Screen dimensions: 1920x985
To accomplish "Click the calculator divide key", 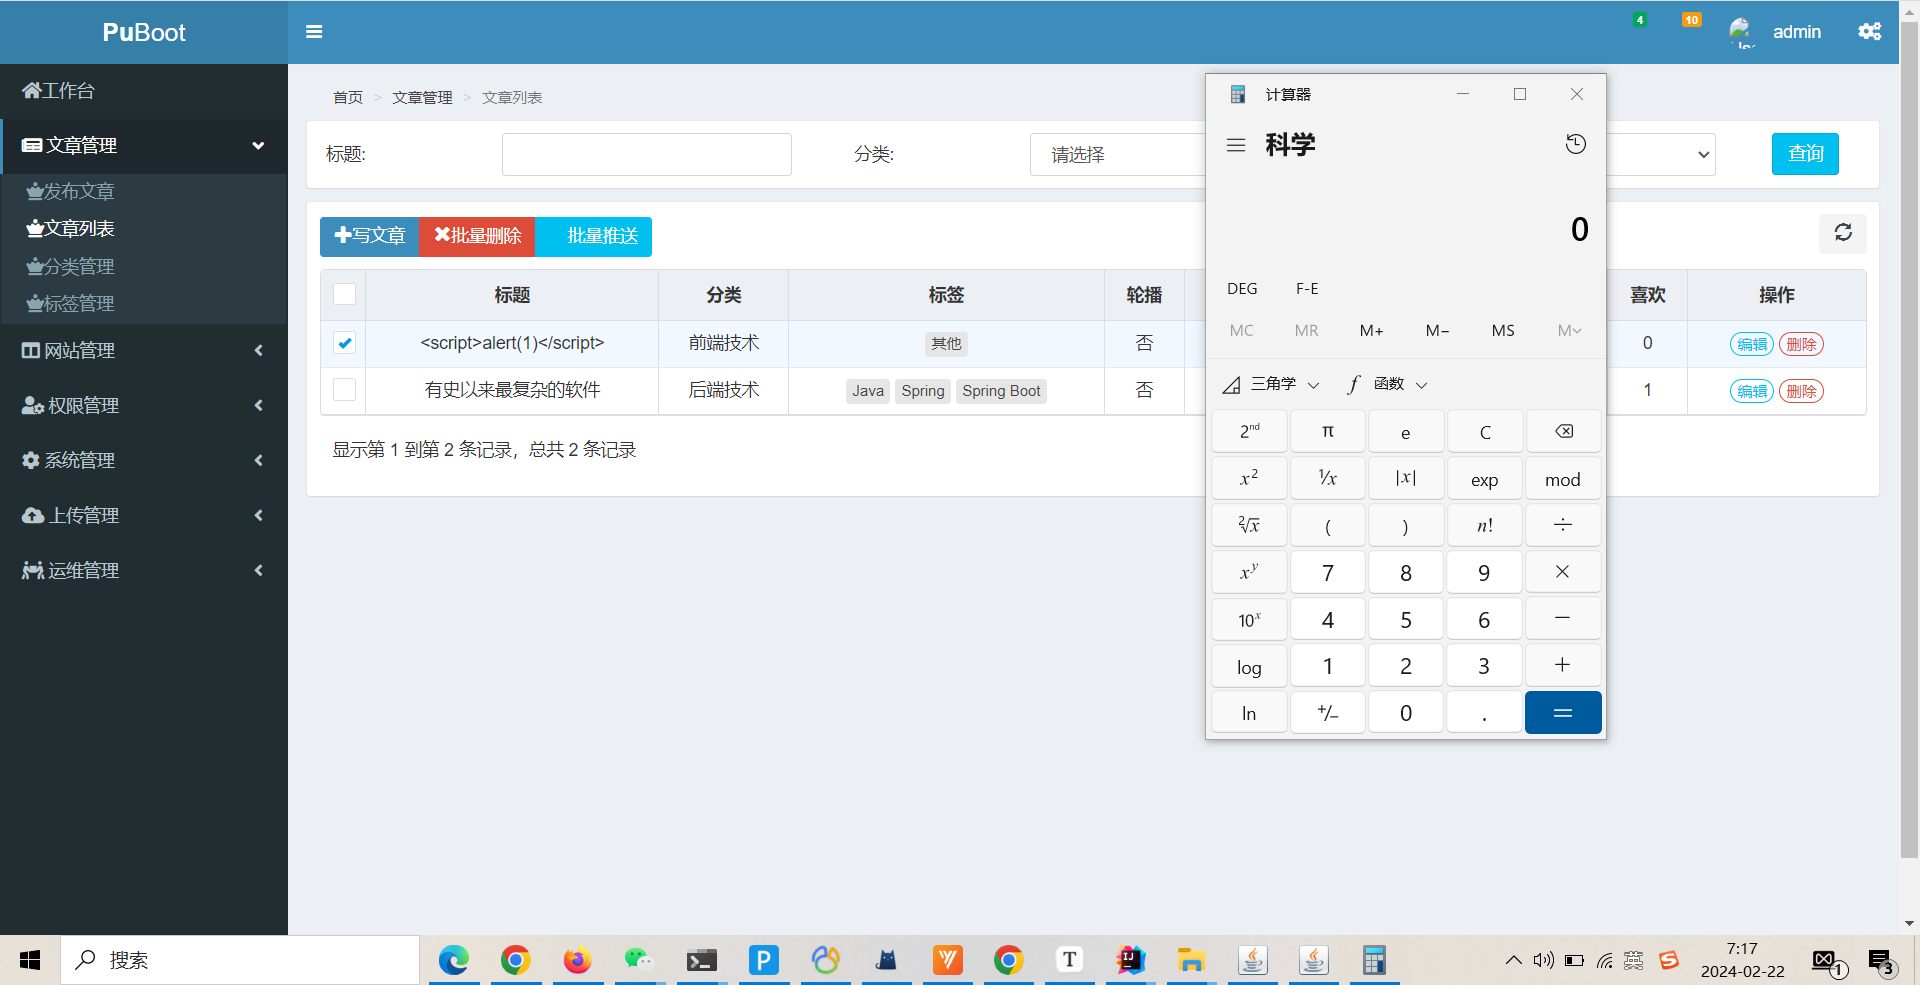I will point(1563,525).
